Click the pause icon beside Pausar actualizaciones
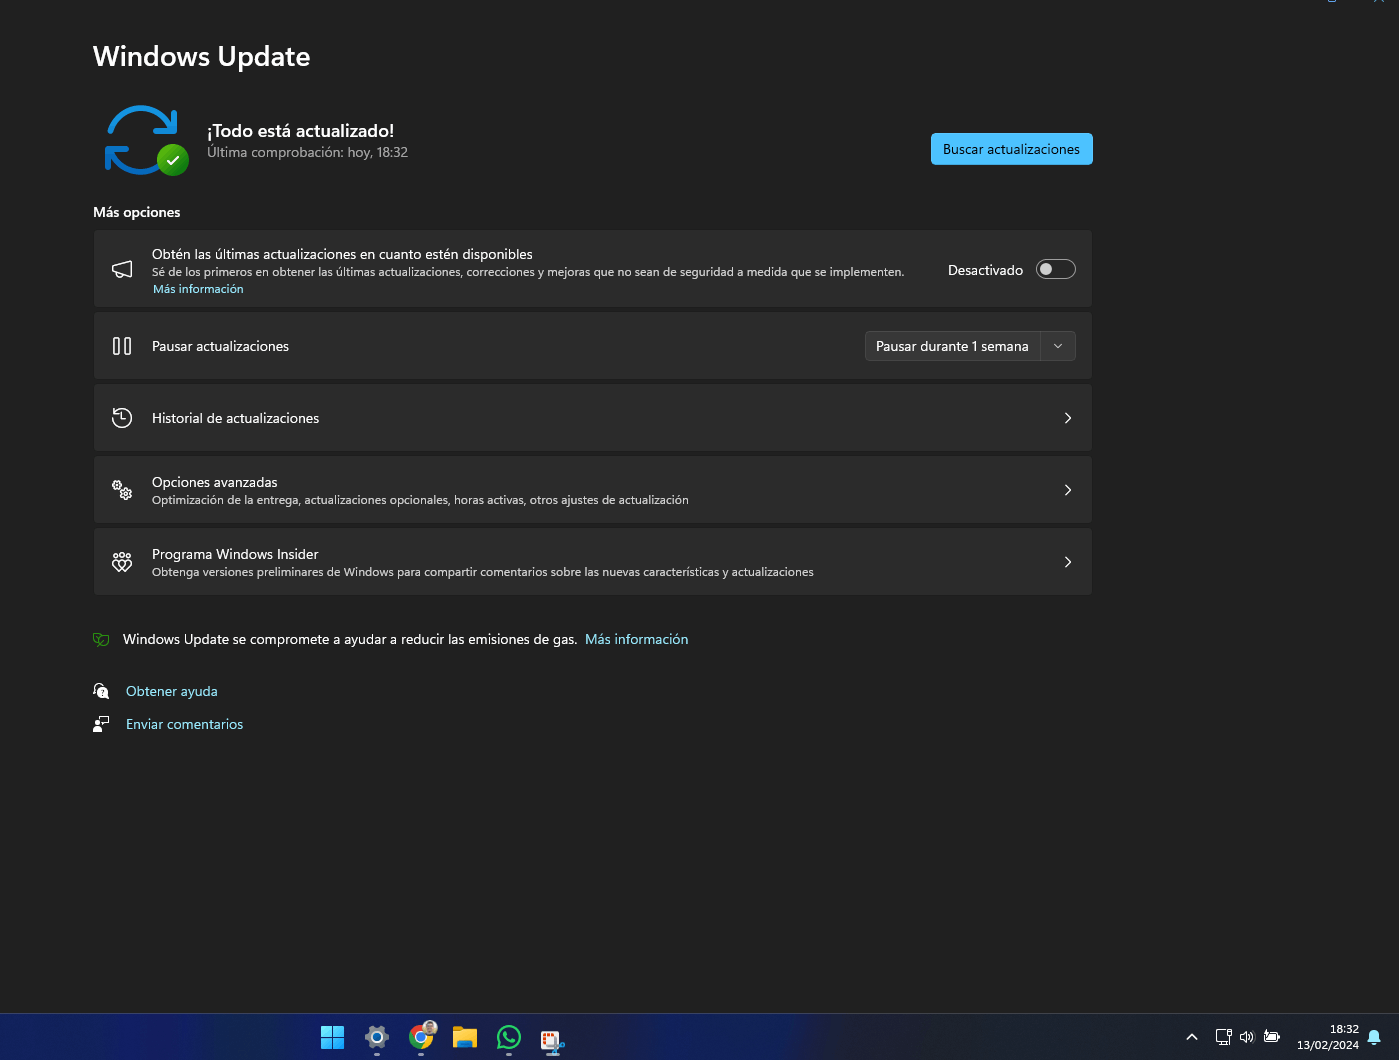Viewport: 1399px width, 1060px height. (x=122, y=346)
